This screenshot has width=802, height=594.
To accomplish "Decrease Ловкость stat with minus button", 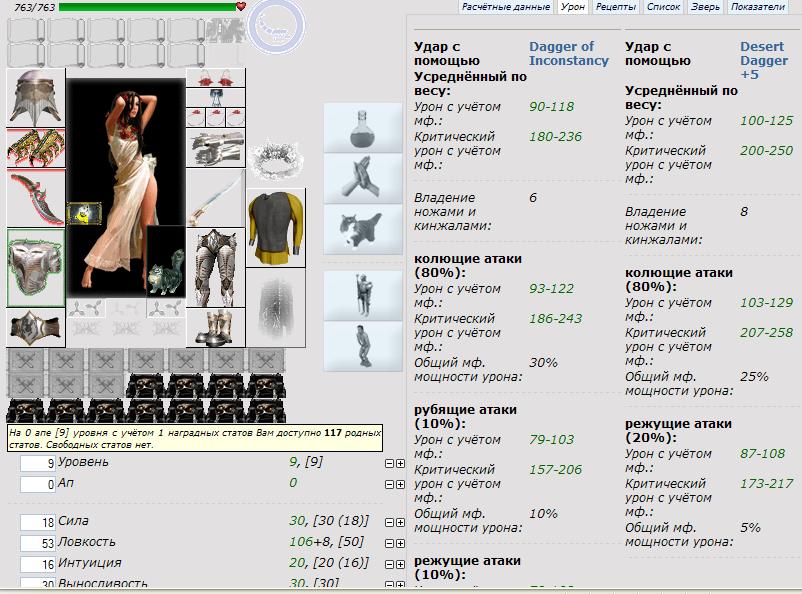I will click(389, 543).
